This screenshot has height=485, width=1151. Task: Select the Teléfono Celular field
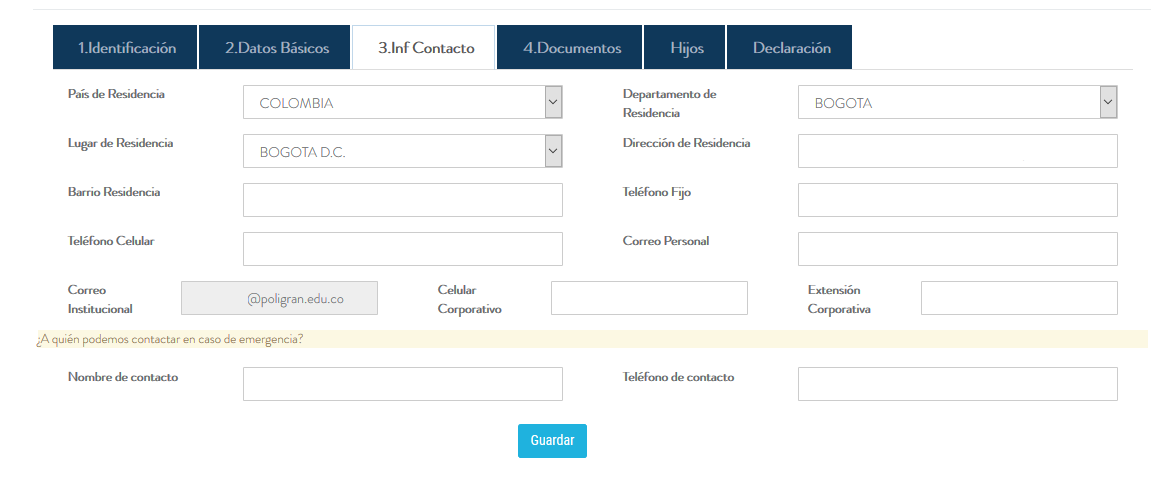[402, 249]
